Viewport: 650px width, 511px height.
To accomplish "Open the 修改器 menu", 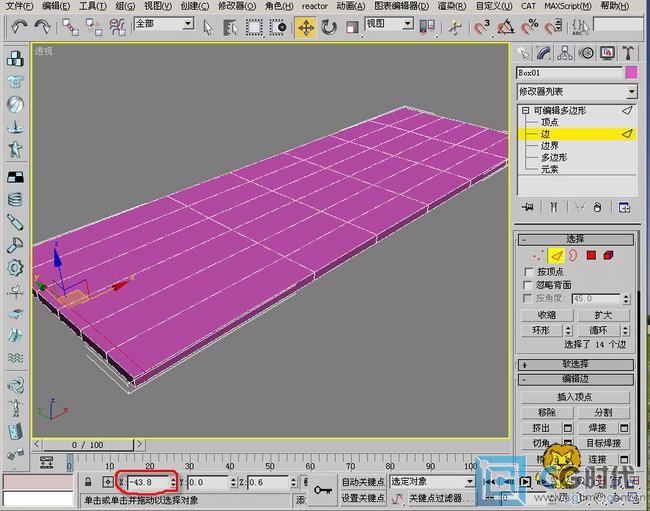I will click(x=237, y=6).
